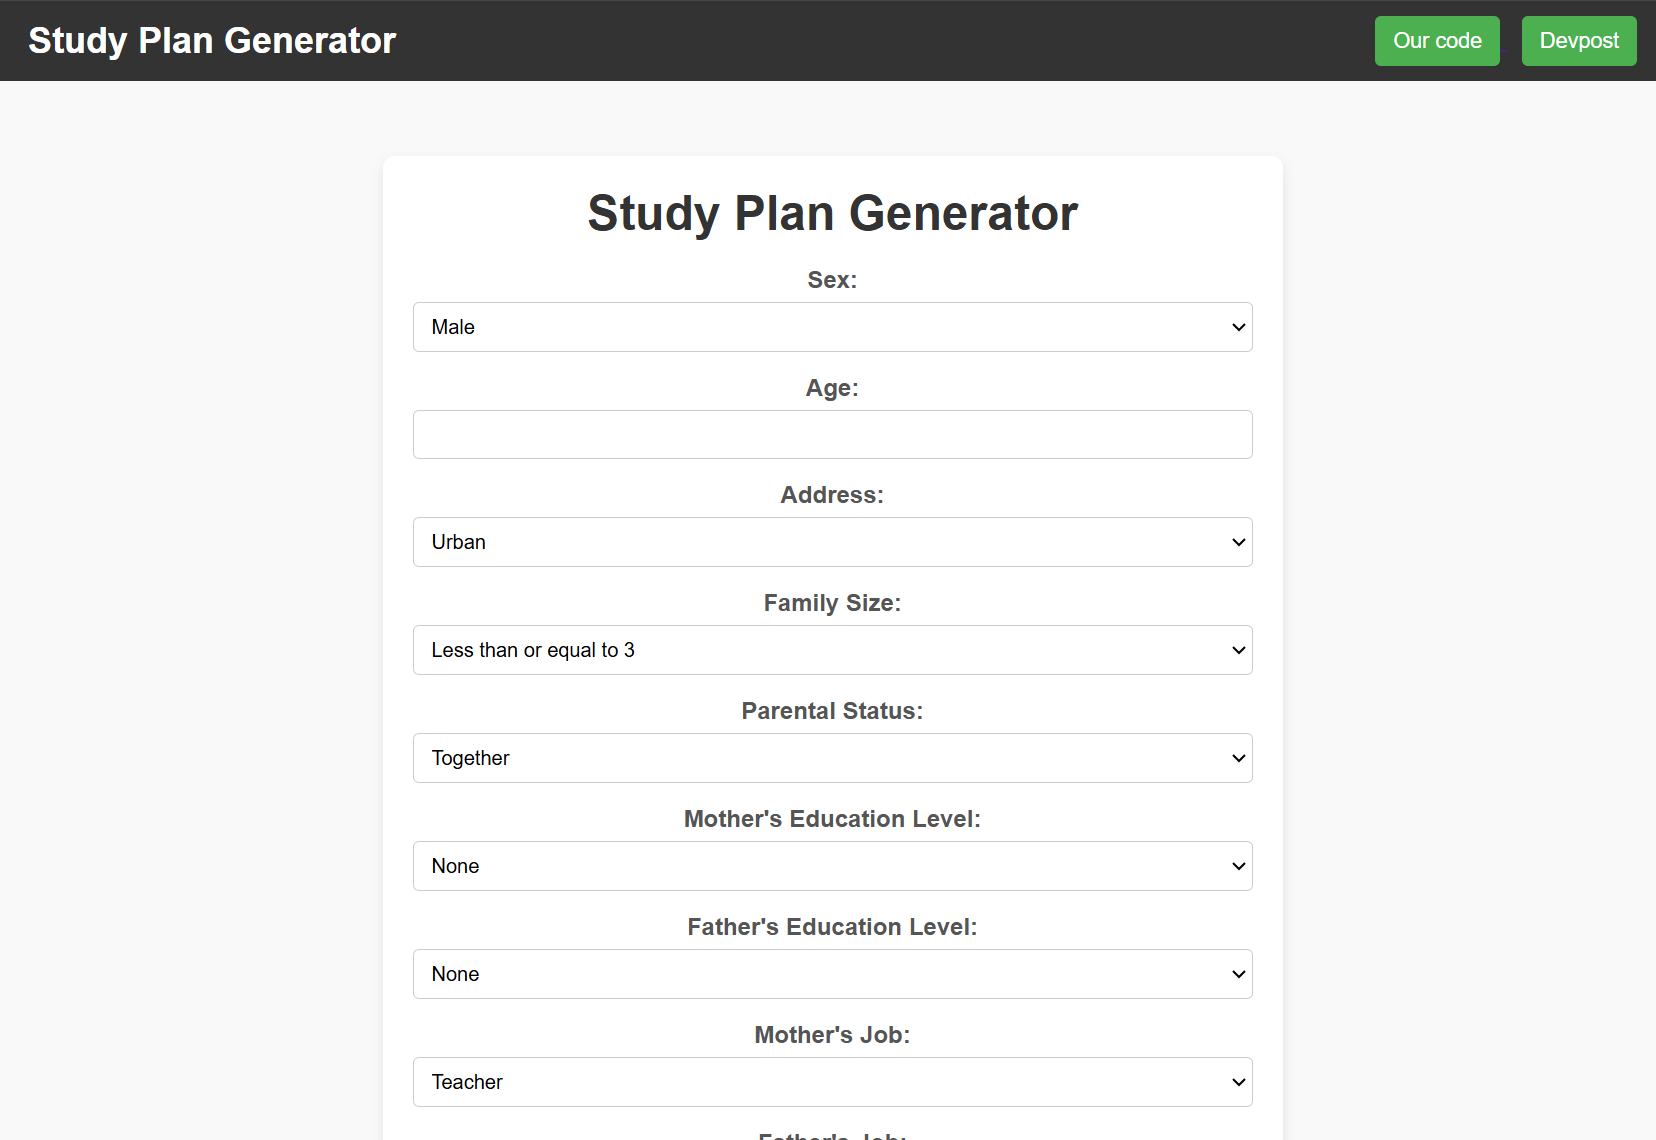Click the chevron on Family Size select
The image size is (1656, 1140).
[x=1238, y=650]
